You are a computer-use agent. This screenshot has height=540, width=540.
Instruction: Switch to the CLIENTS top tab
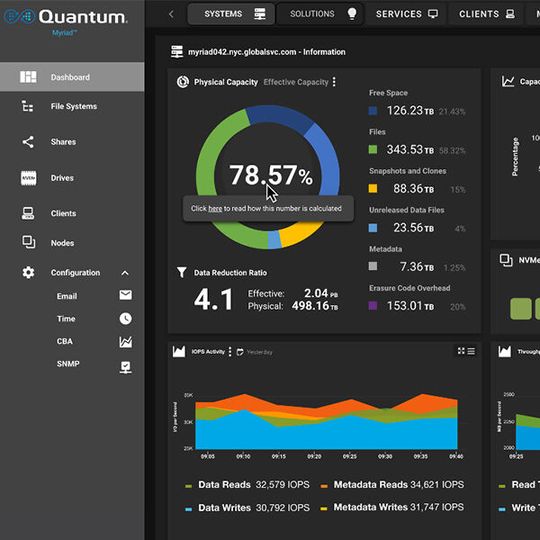pyautogui.click(x=487, y=14)
